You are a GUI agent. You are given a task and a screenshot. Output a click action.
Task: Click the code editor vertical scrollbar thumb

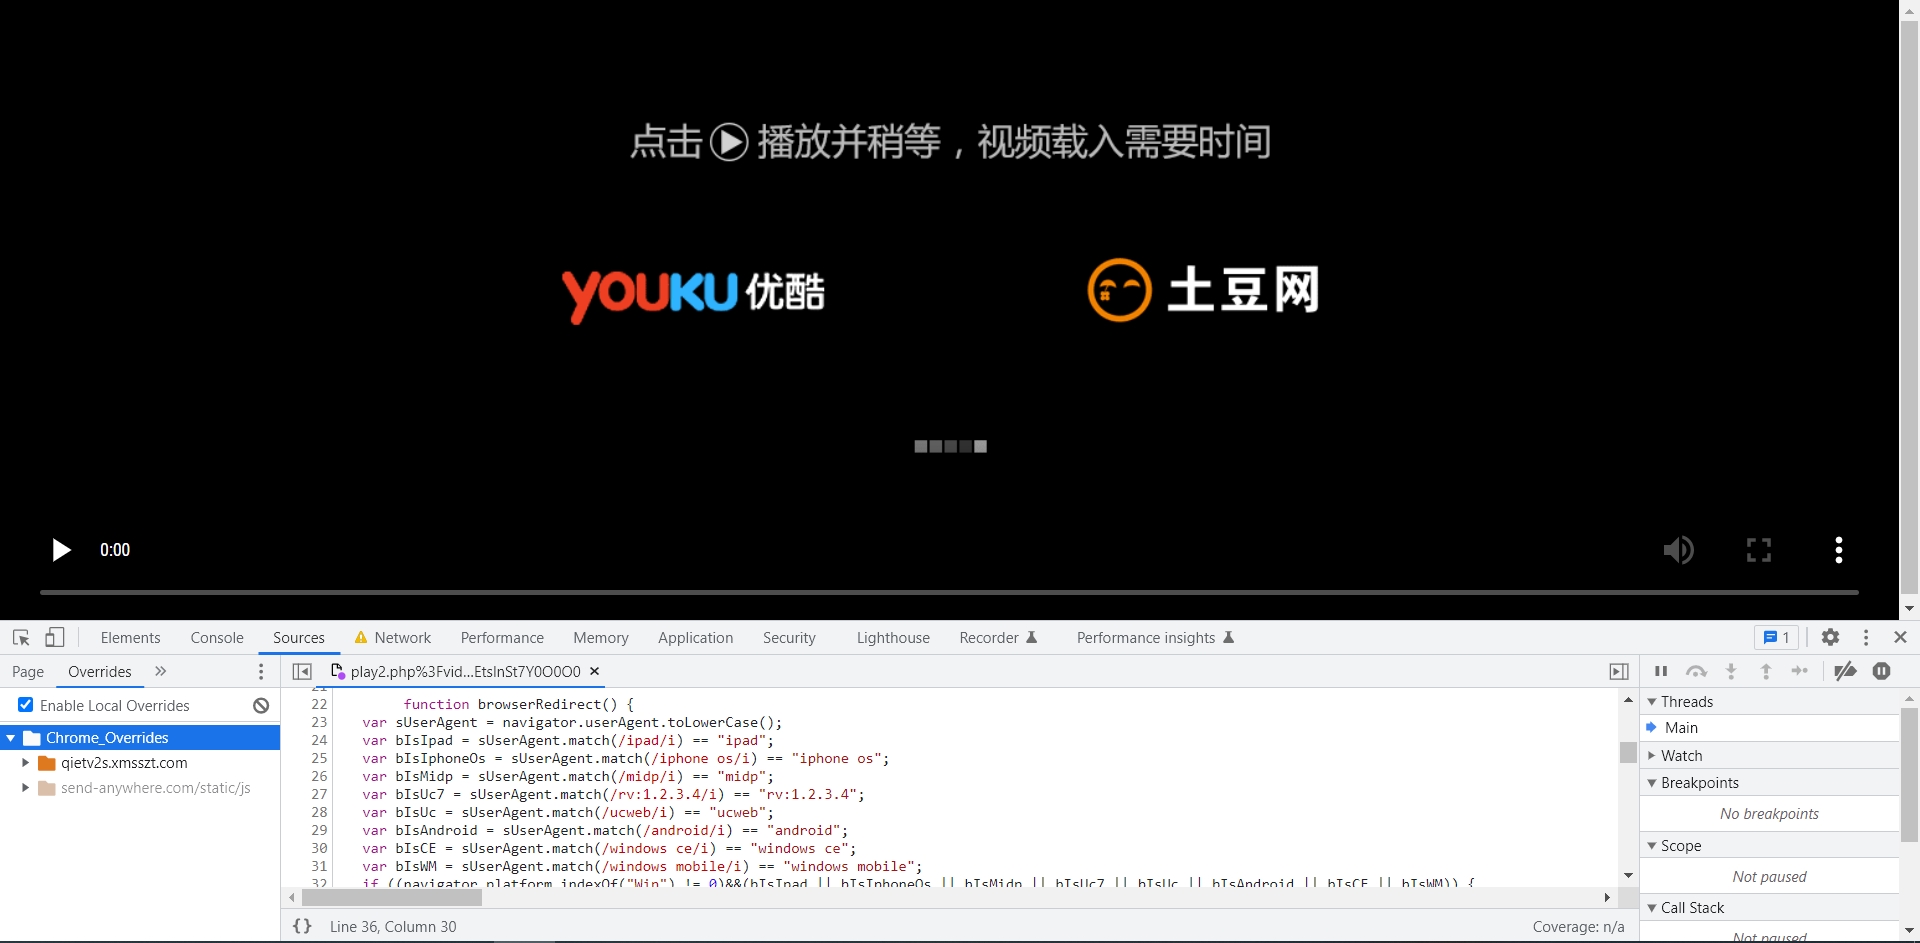(1628, 752)
